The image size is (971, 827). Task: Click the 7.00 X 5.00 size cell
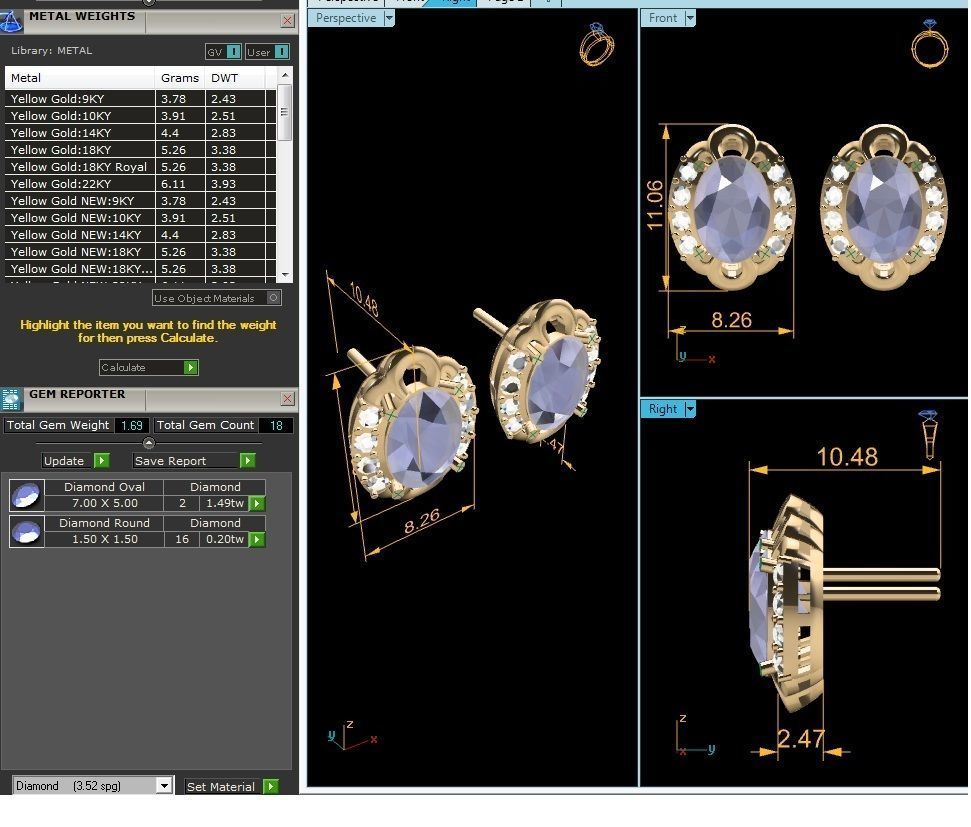click(x=105, y=503)
